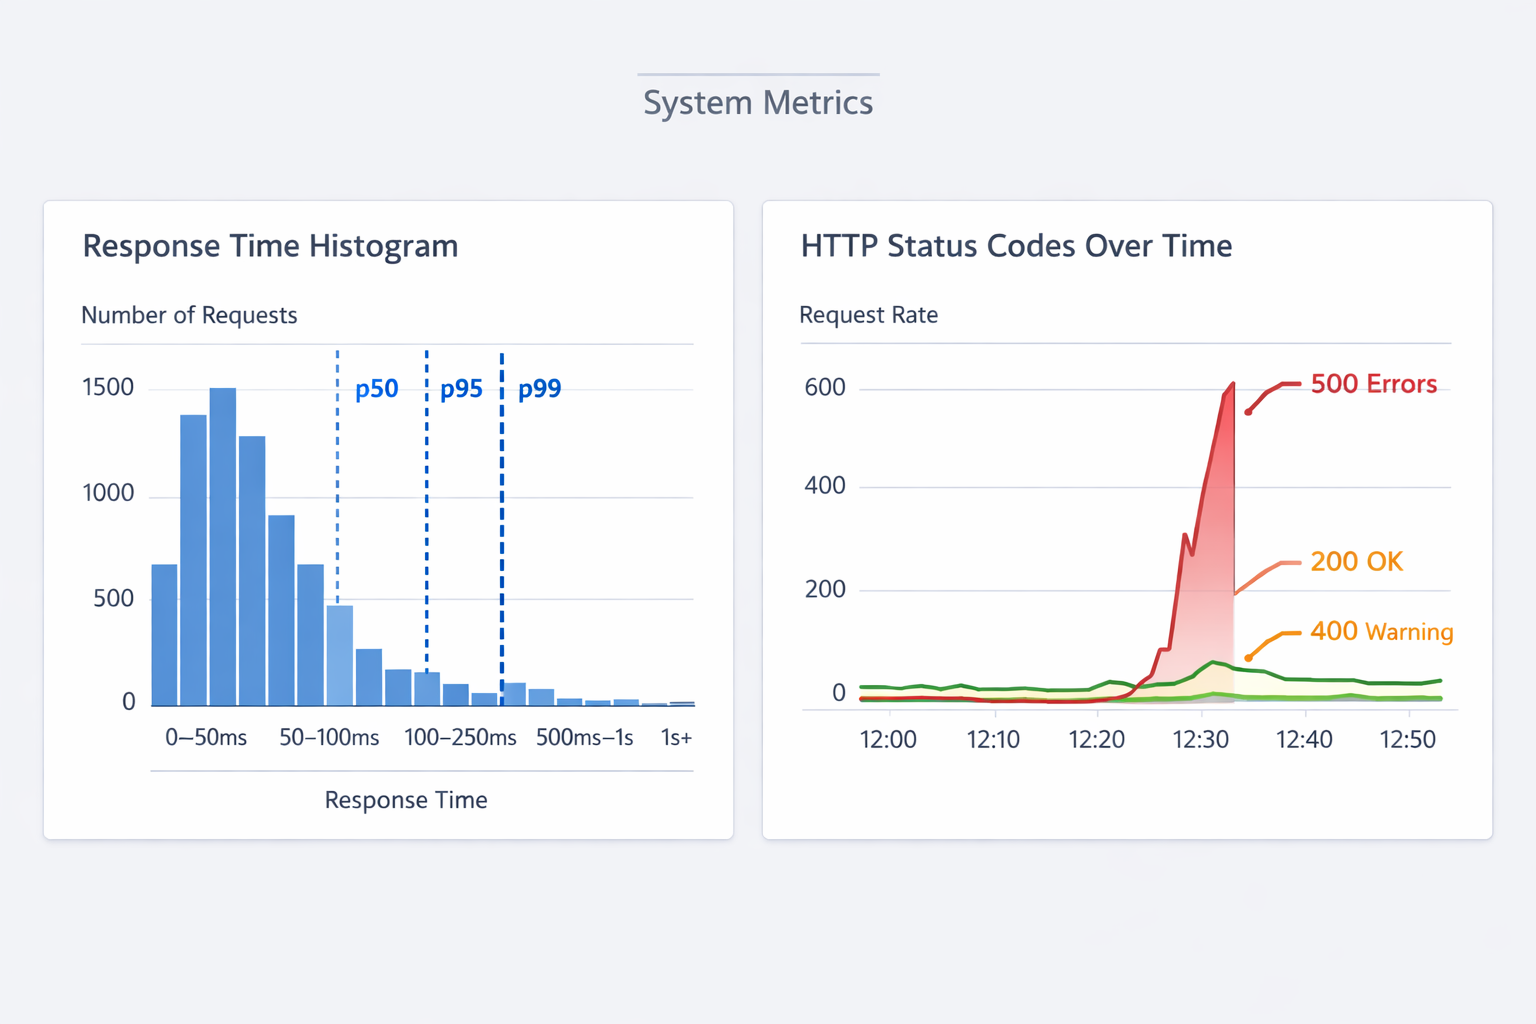The height and width of the screenshot is (1024, 1536).
Task: Click the 1s+ axis label
Action: 676,738
